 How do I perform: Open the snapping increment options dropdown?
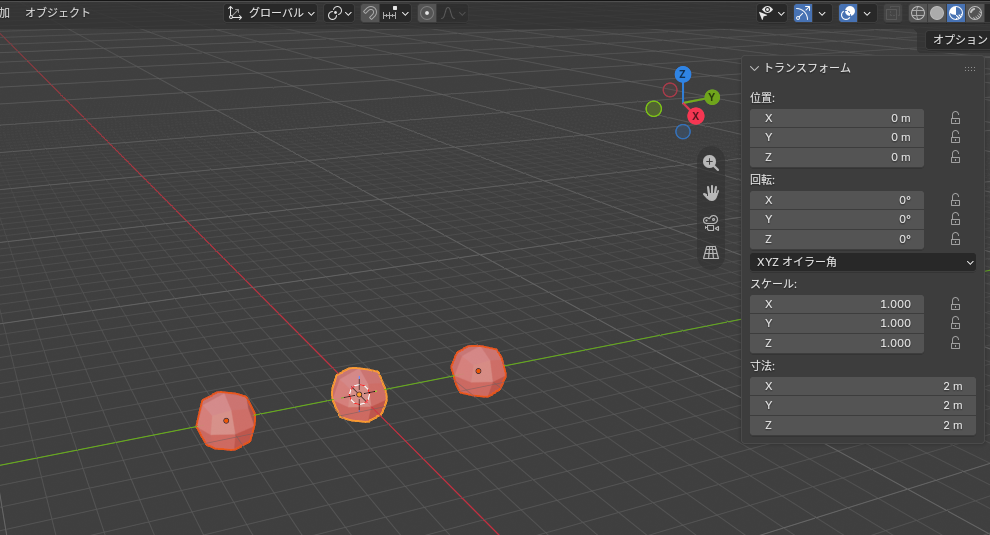pyautogui.click(x=396, y=13)
